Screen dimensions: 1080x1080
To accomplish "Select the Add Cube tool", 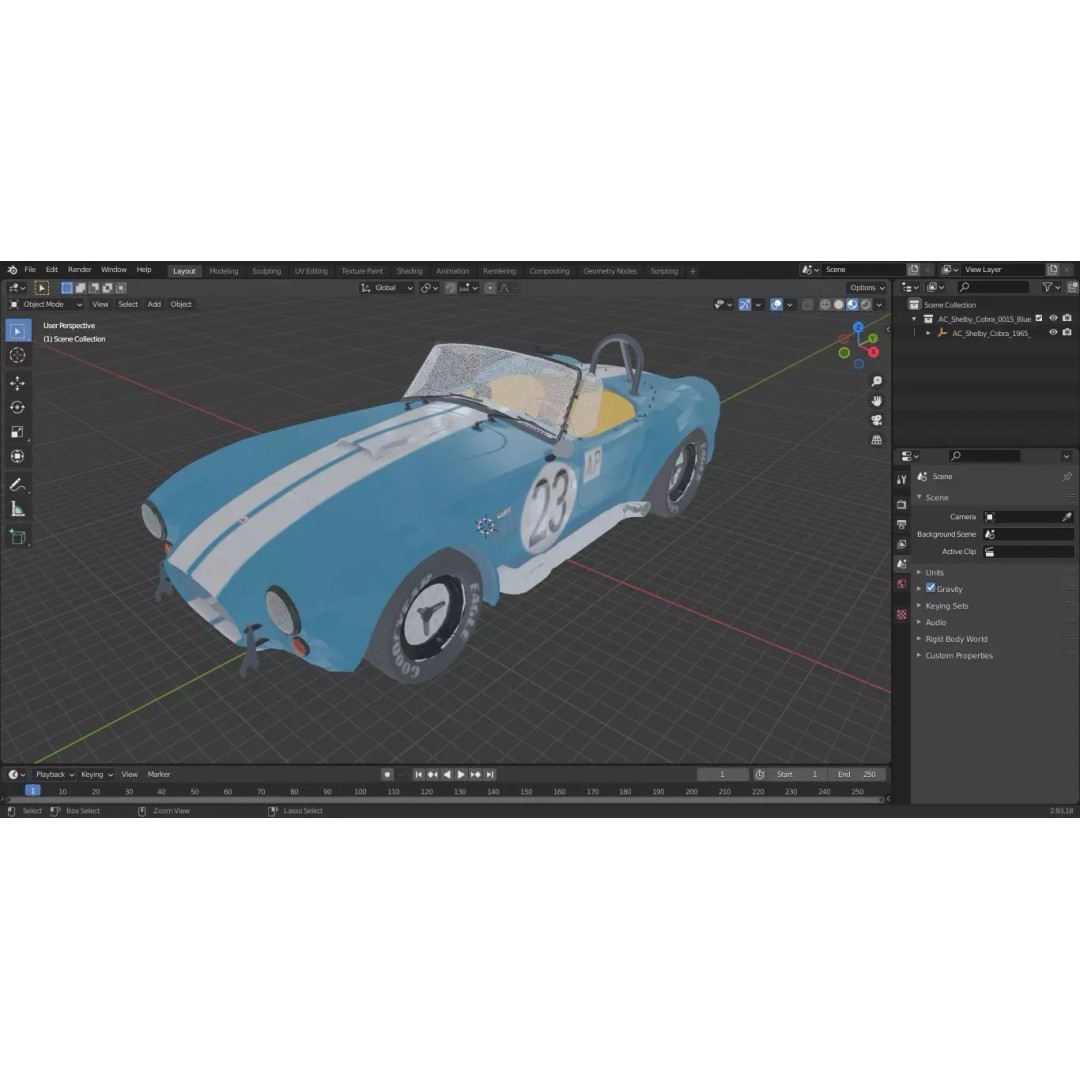I will click(17, 537).
